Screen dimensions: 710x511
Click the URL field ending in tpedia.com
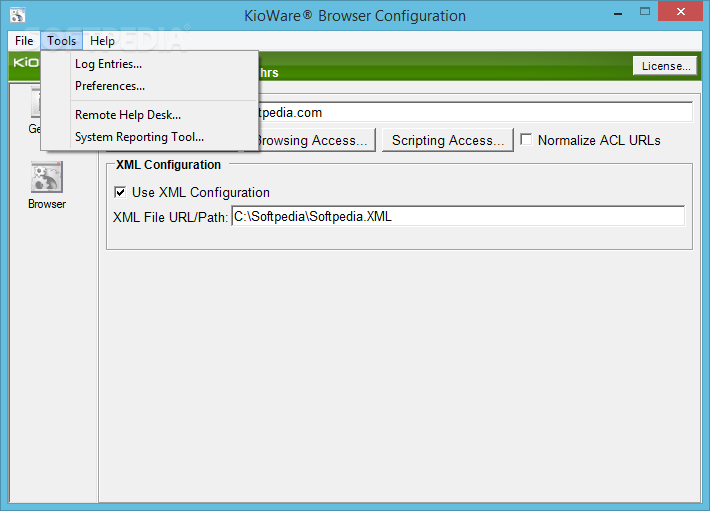(x=475, y=112)
